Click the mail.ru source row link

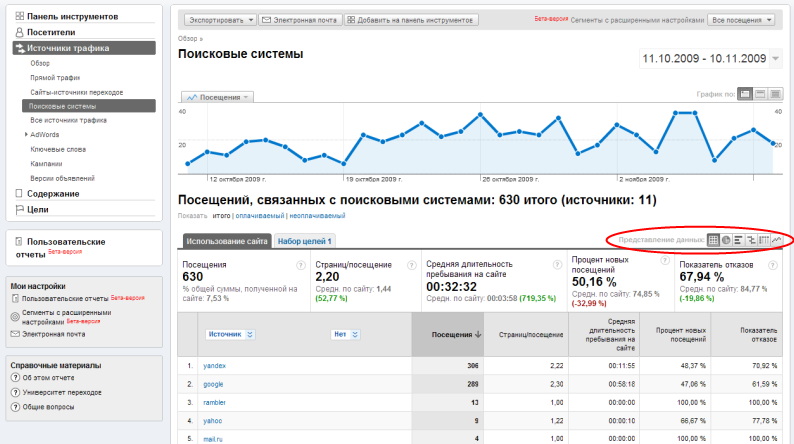point(213,439)
